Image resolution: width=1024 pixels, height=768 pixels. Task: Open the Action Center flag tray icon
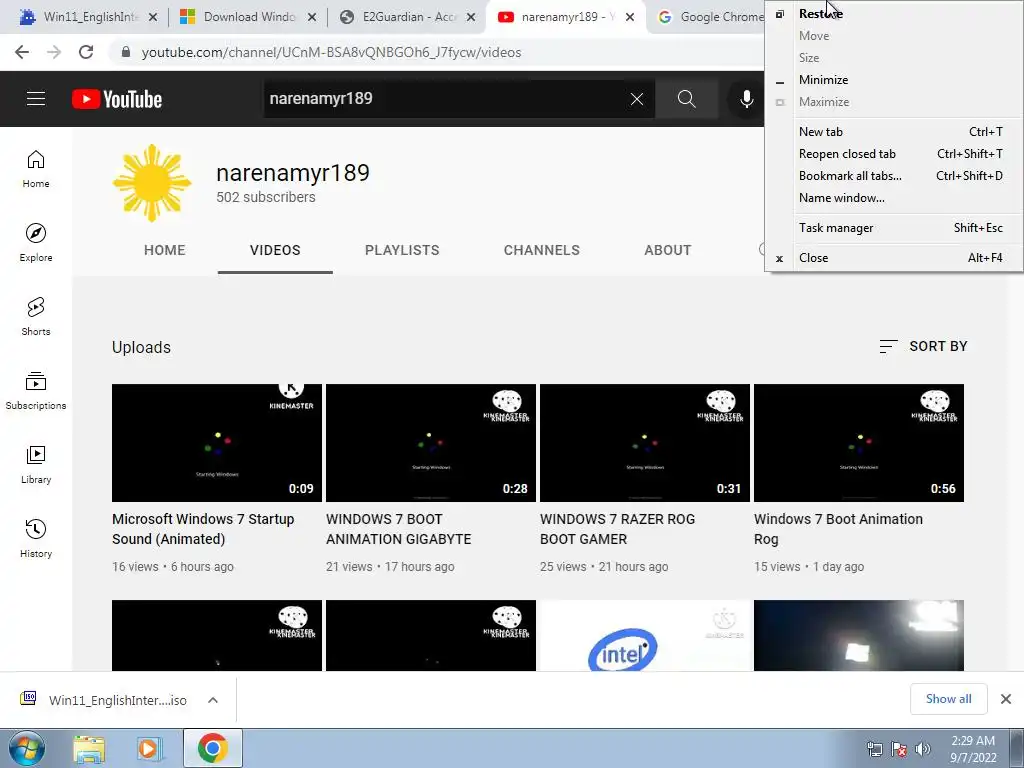899,749
